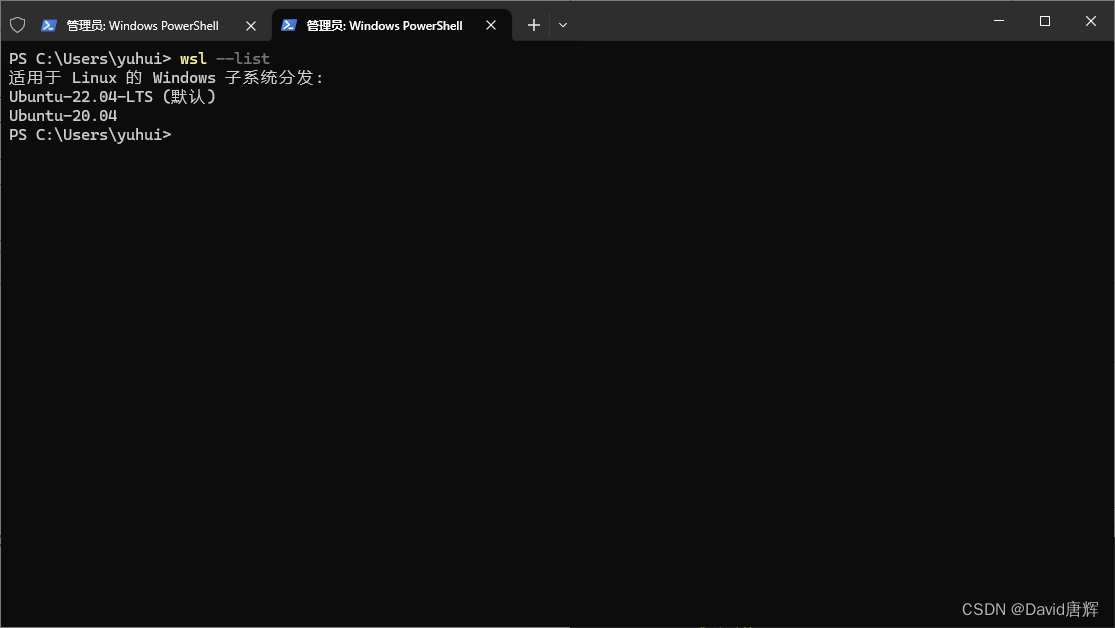Maximize the terminal window
This screenshot has height=628, width=1115.
[1045, 21]
